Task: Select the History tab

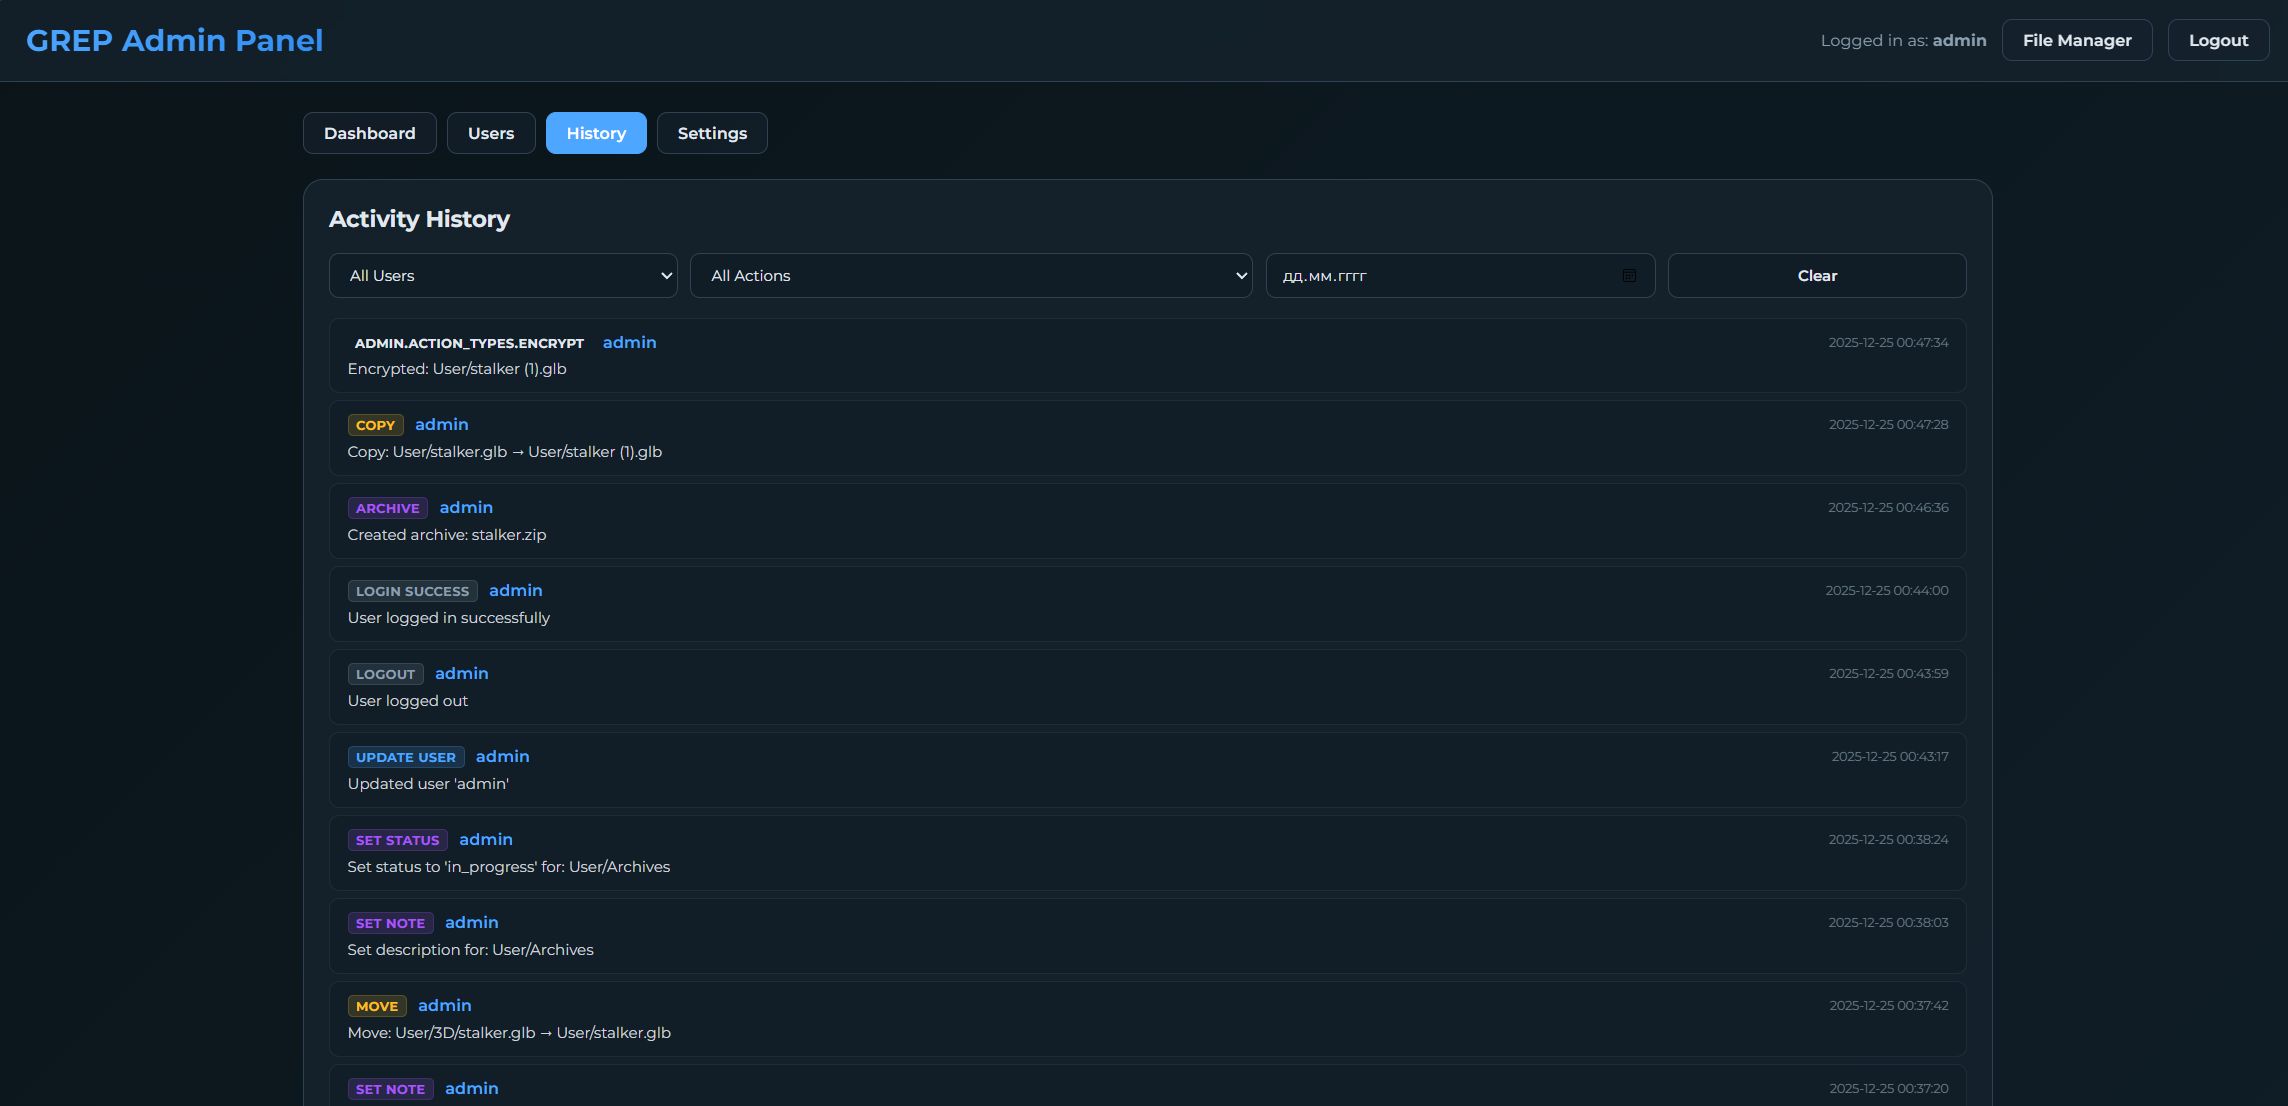Action: coord(596,133)
